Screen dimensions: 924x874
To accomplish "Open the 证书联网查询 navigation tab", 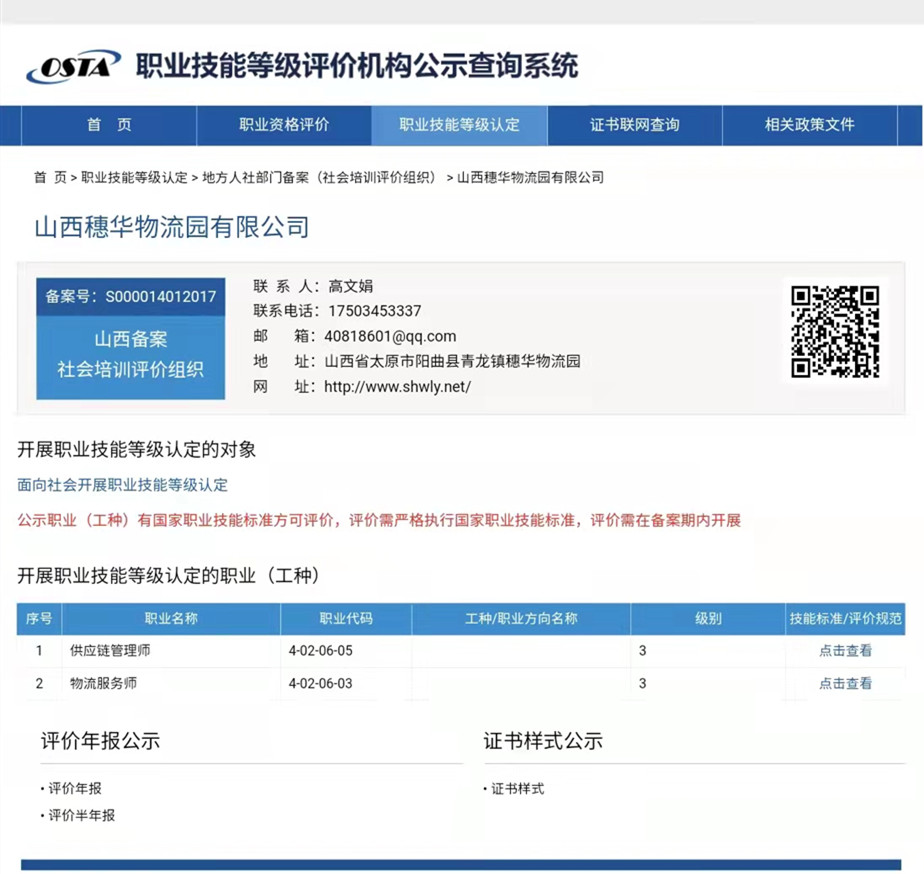I will 635,125.
